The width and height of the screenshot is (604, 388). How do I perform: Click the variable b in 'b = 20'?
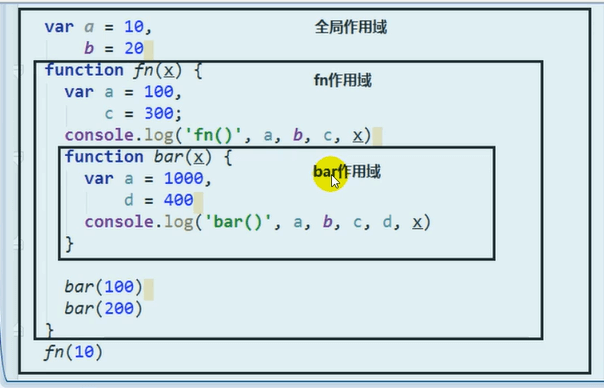pos(89,48)
